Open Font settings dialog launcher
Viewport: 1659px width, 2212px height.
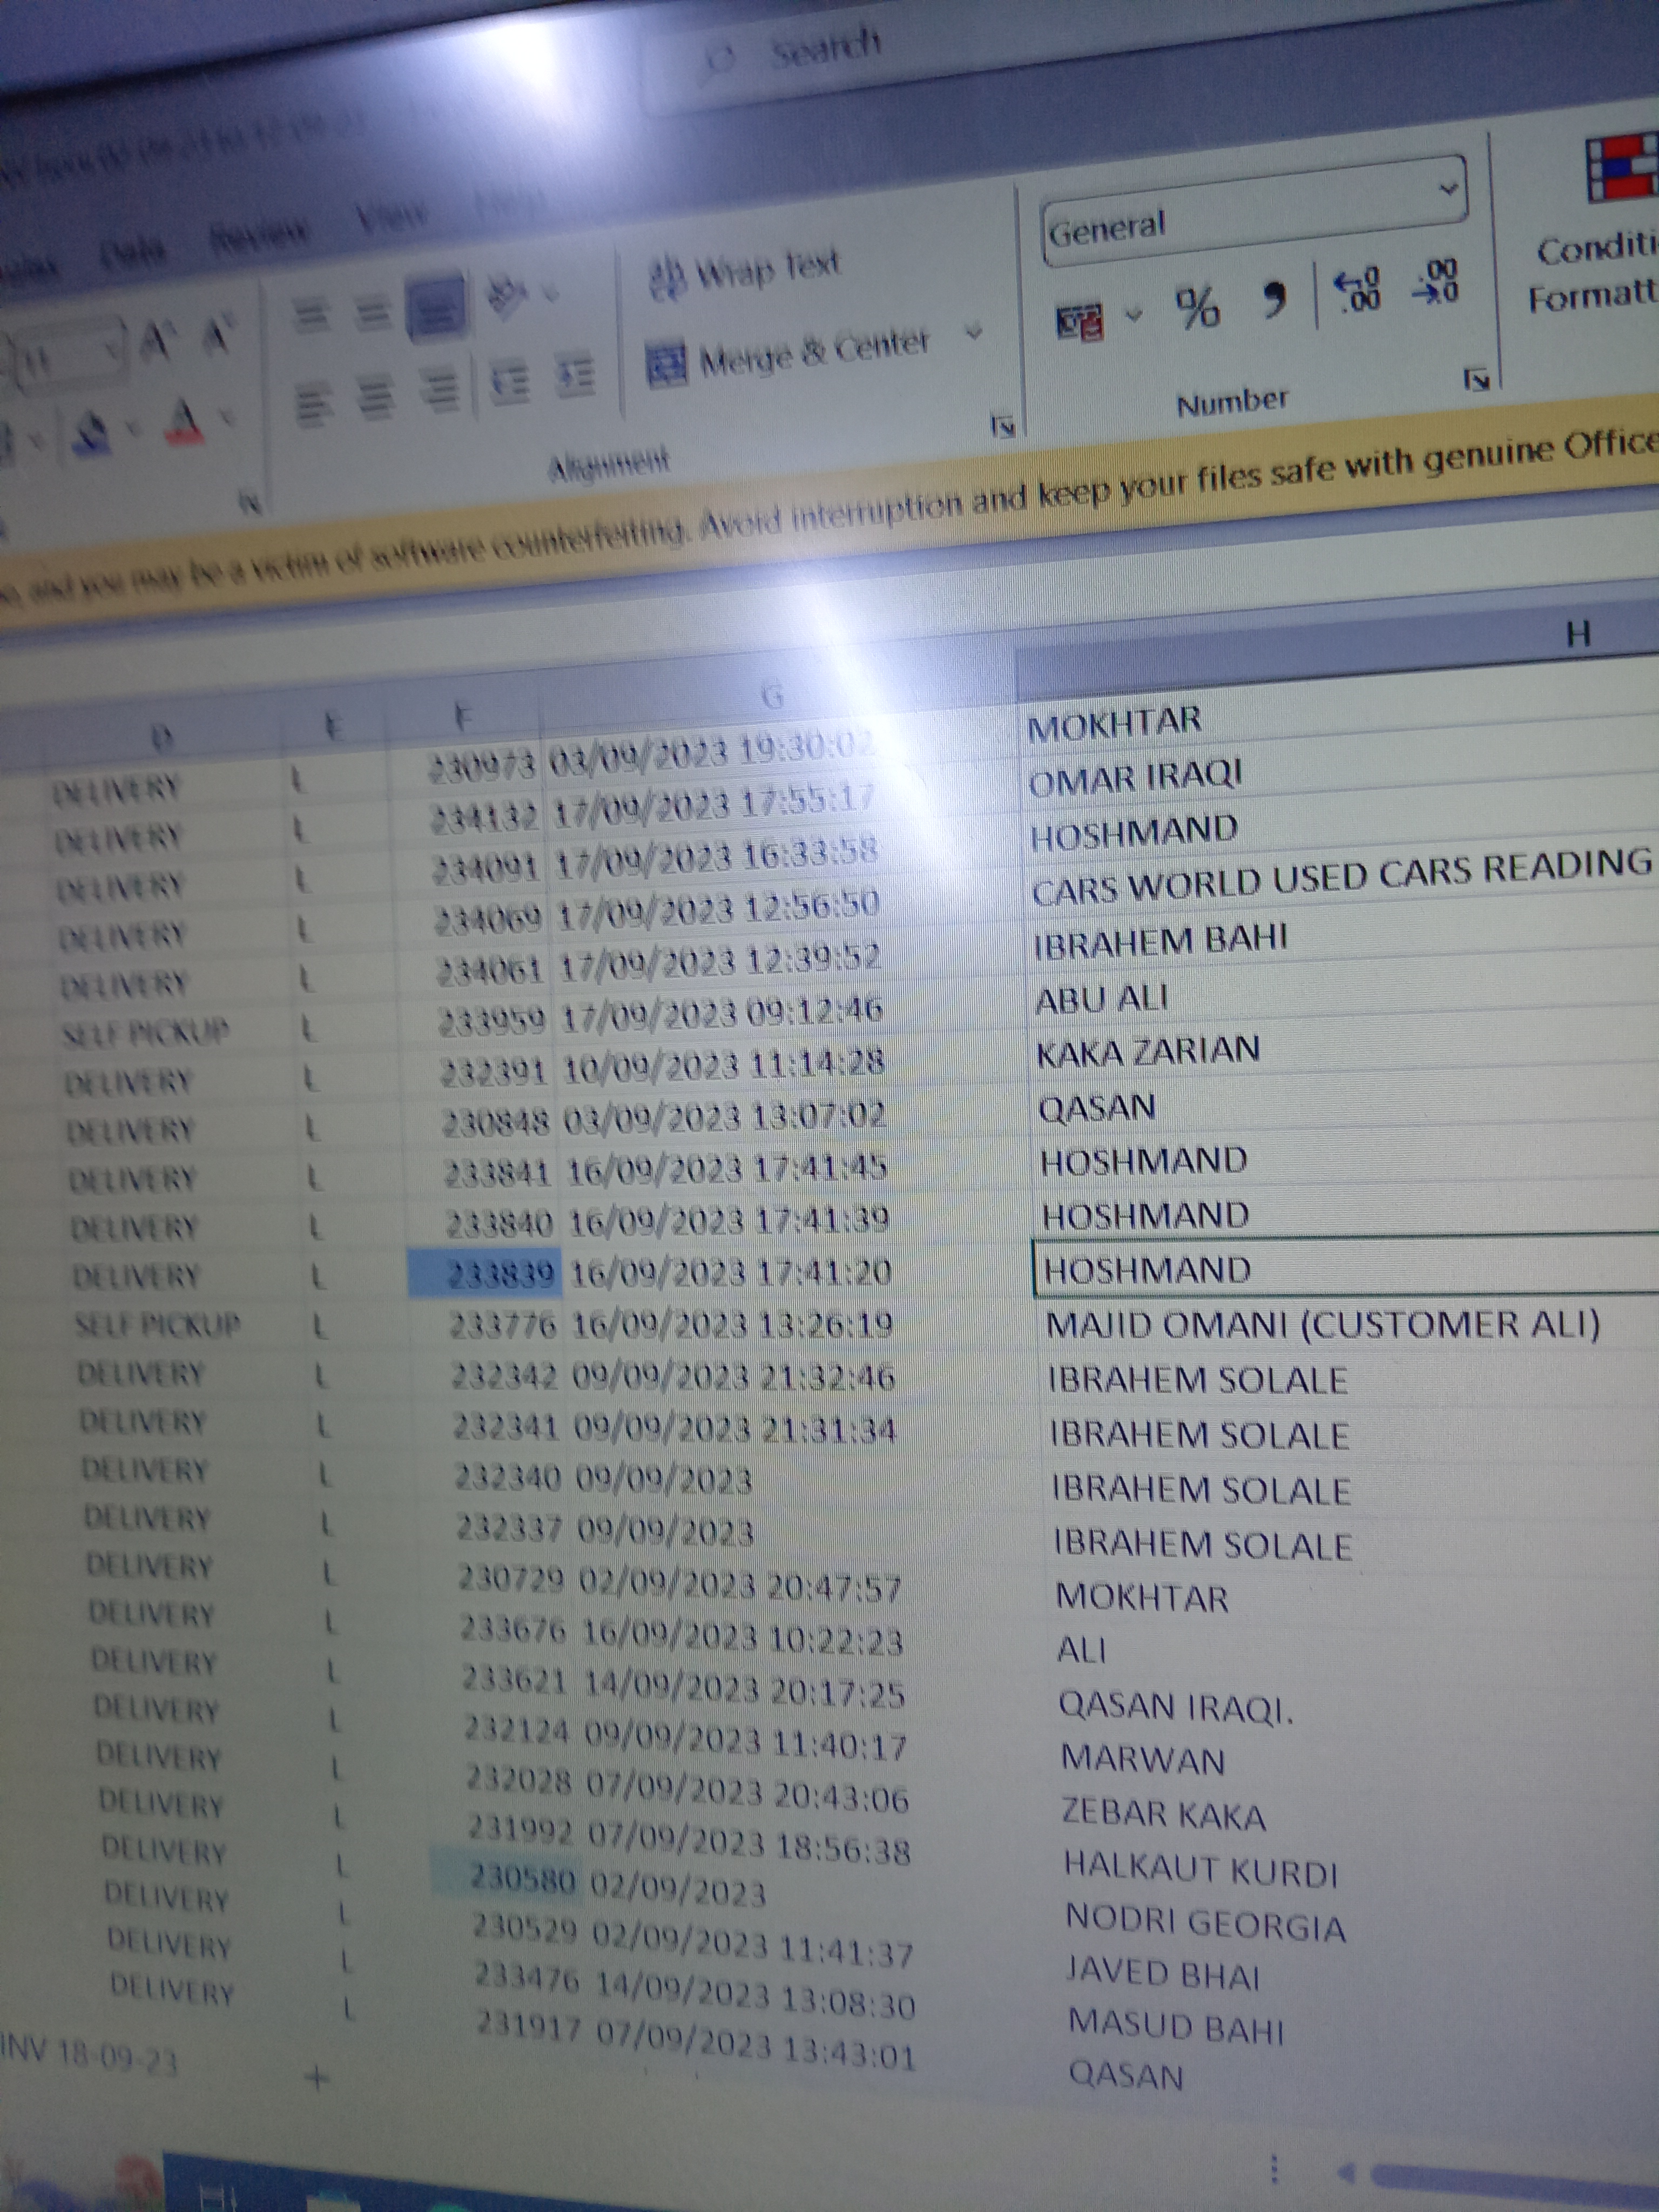coord(250,501)
